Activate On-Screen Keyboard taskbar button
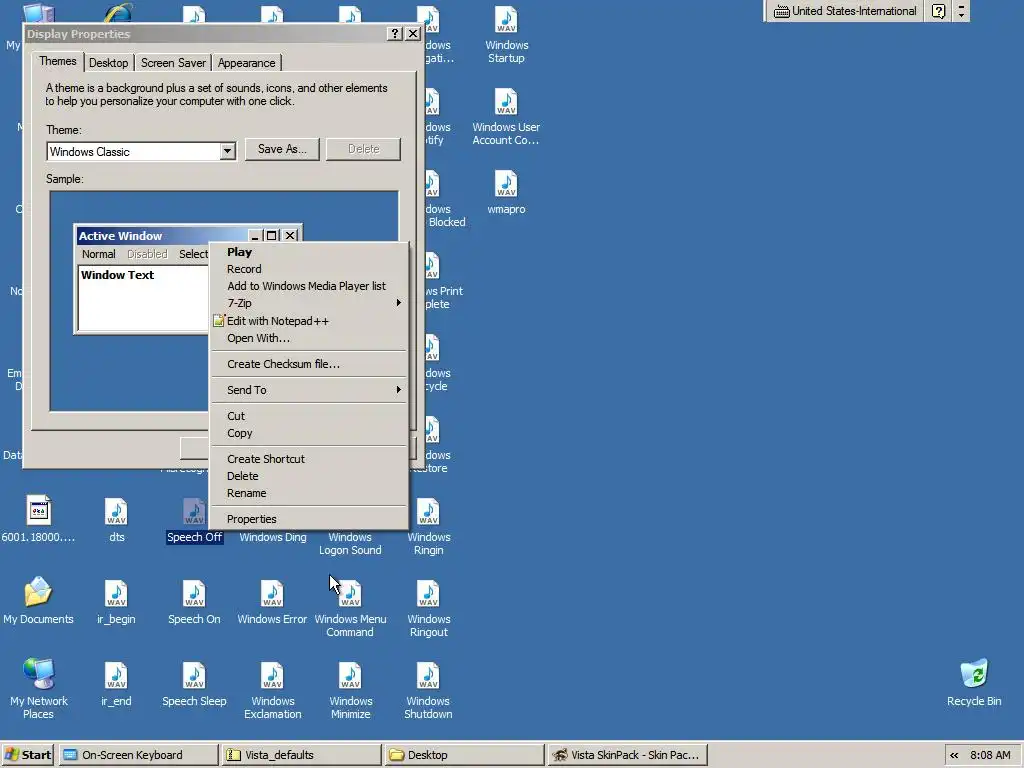The image size is (1024, 768). [x=138, y=755]
